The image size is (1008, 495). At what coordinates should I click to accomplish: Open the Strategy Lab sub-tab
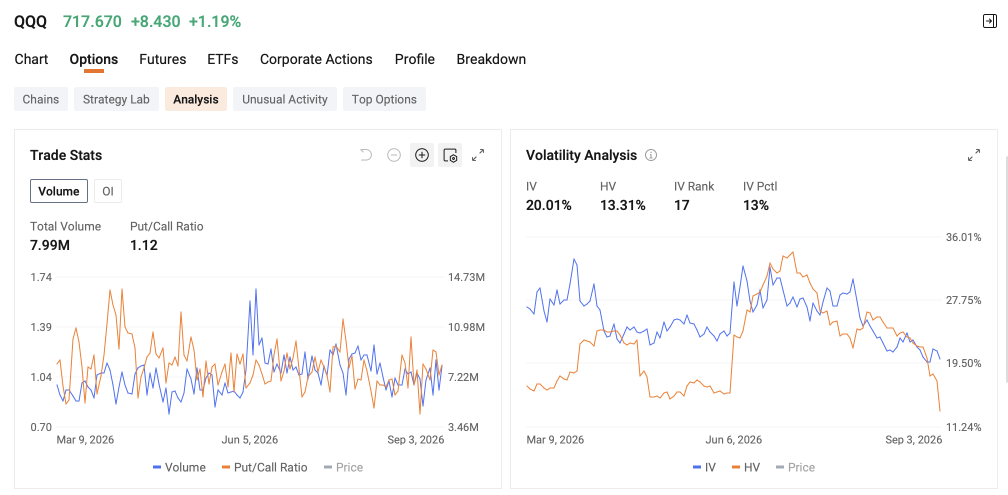tap(116, 99)
